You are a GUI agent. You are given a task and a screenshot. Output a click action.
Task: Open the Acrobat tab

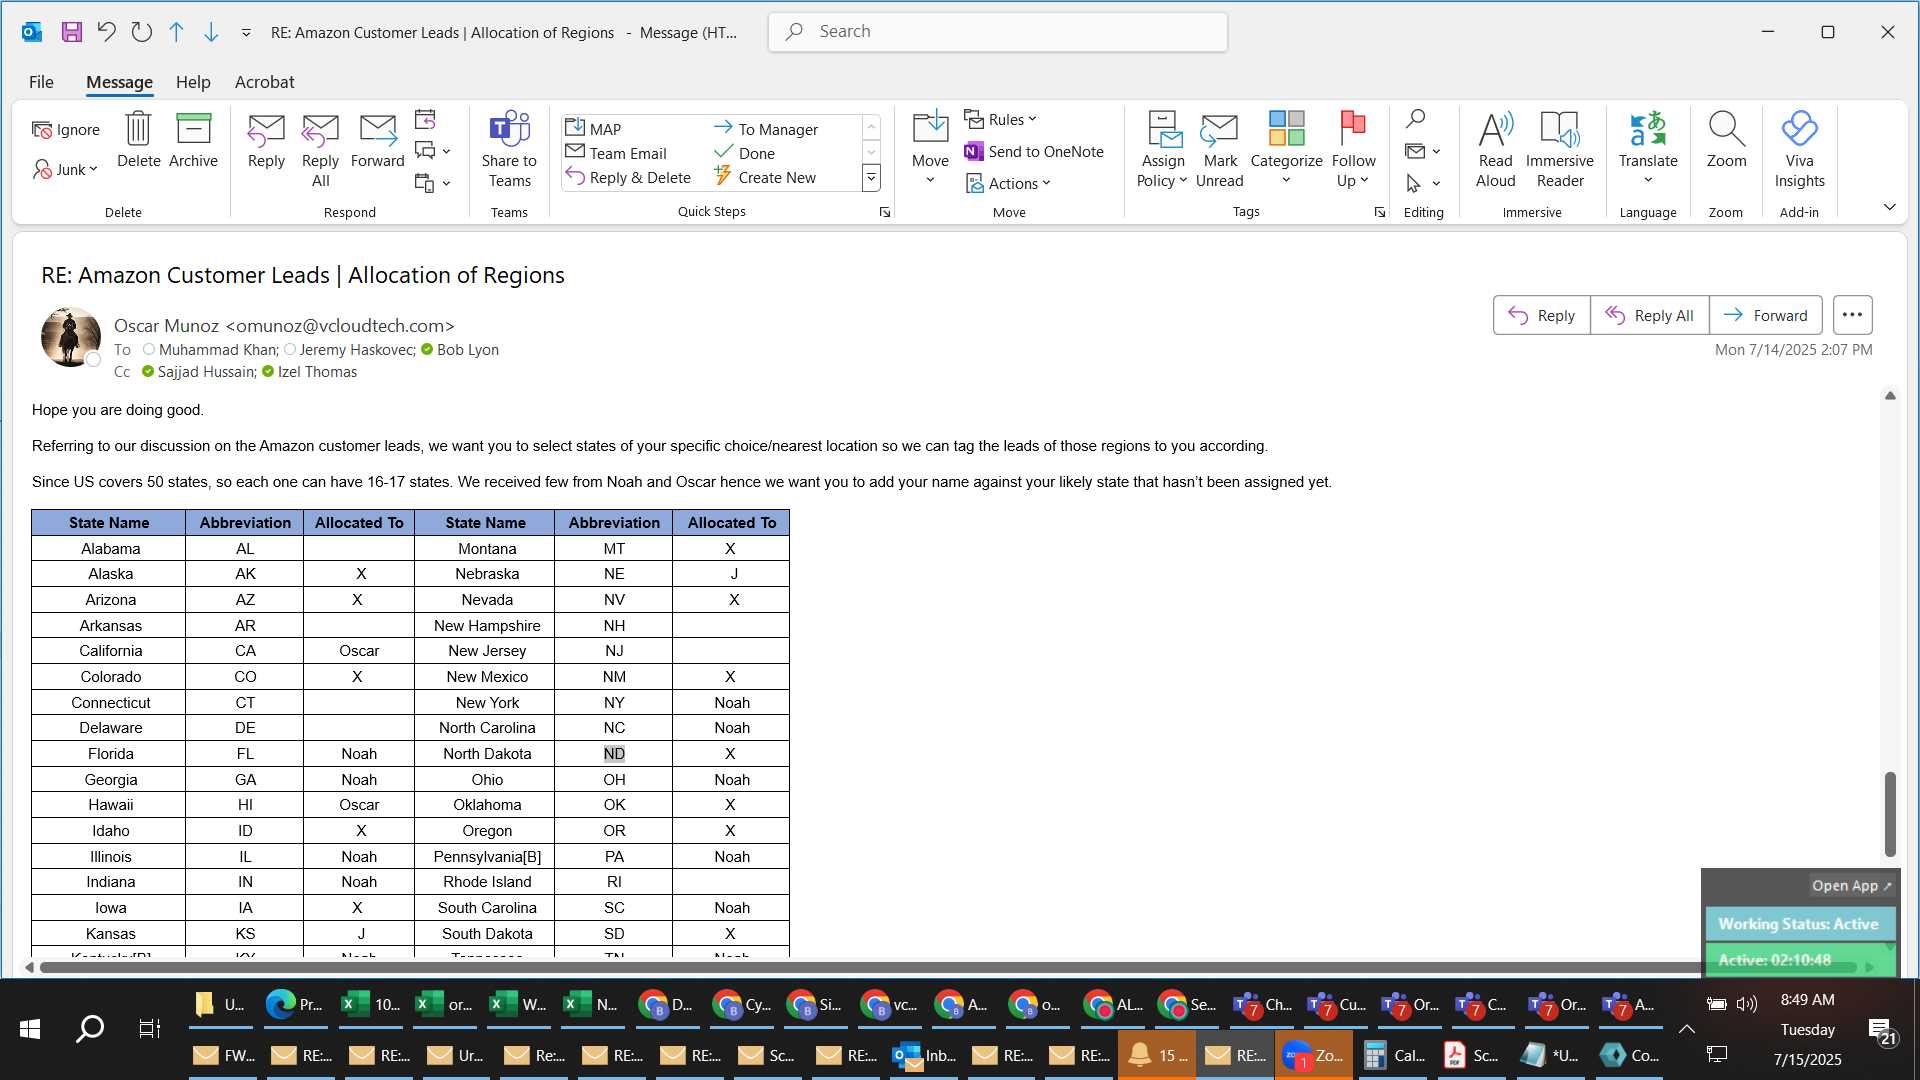click(264, 82)
